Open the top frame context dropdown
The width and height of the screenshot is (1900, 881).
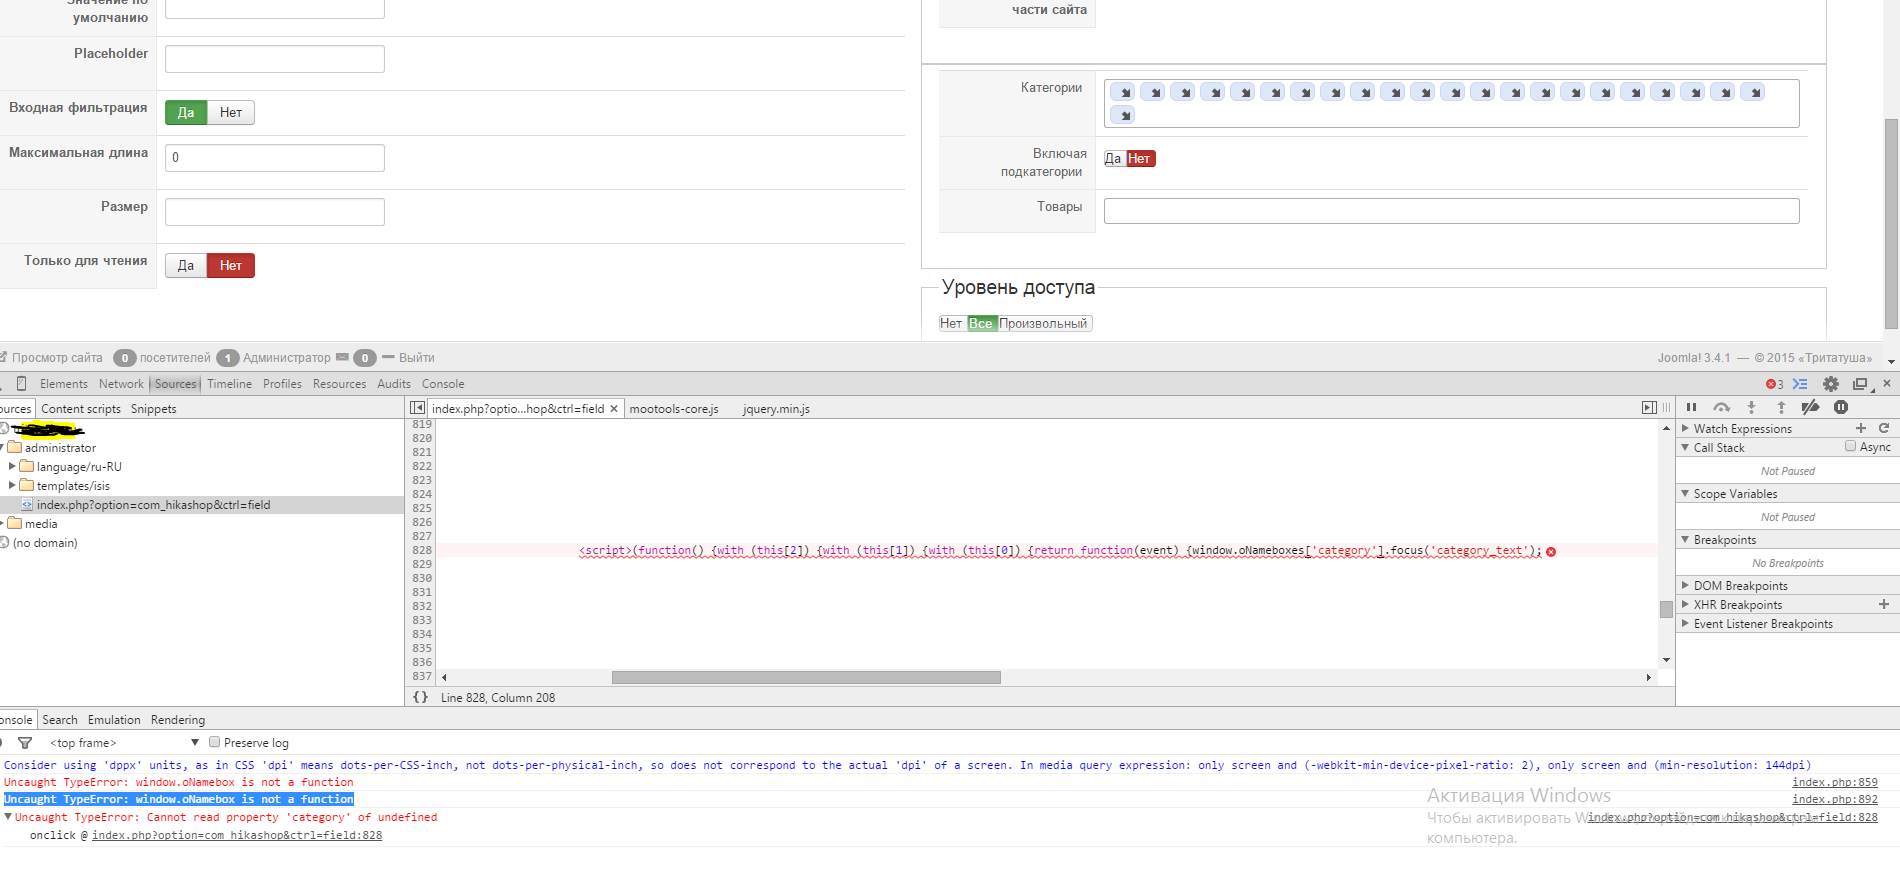coord(124,743)
